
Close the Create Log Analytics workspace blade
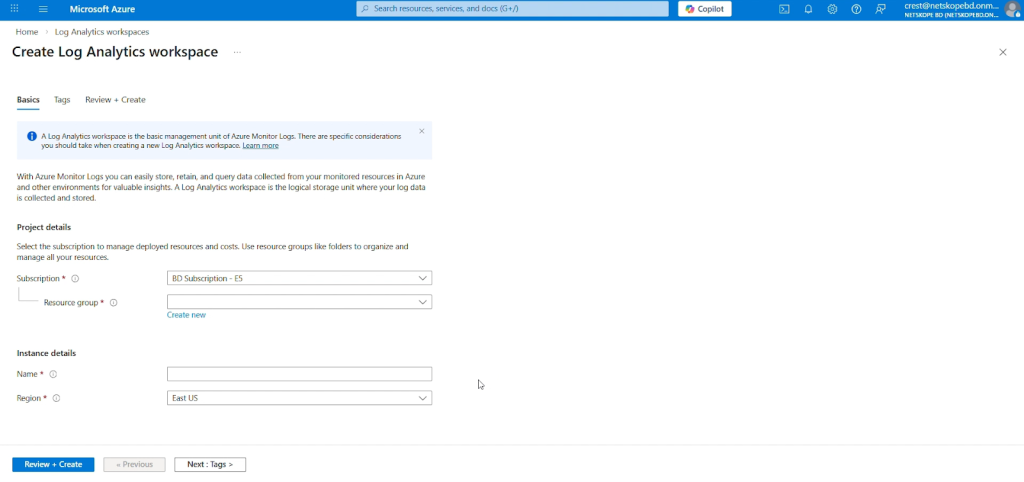coord(1002,52)
